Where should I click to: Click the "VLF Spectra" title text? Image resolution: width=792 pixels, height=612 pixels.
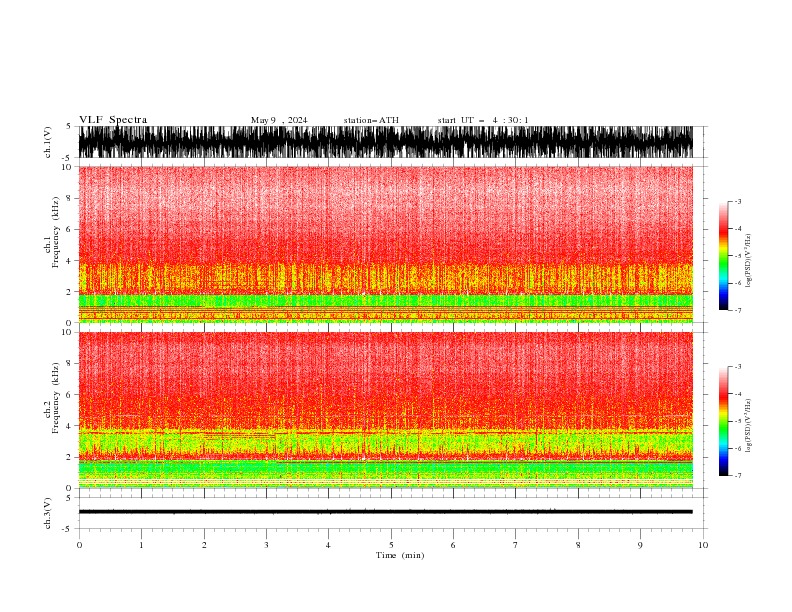(x=113, y=120)
